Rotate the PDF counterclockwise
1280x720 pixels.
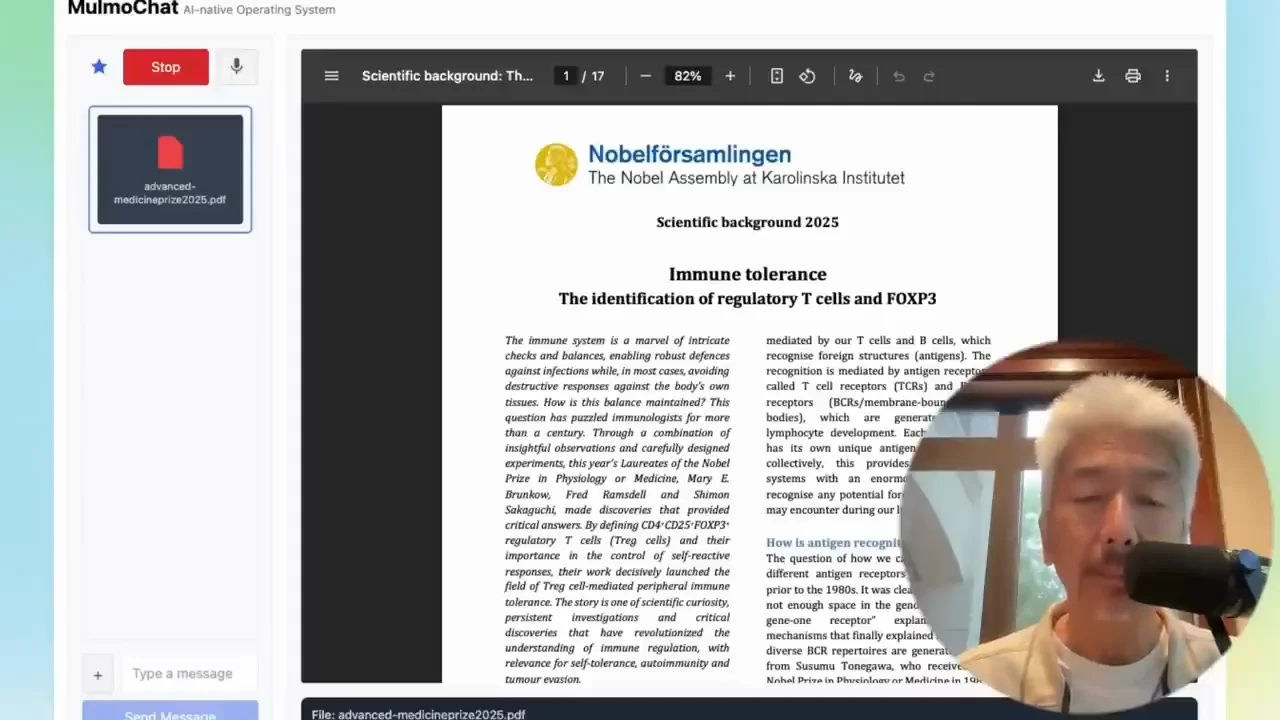tap(808, 76)
